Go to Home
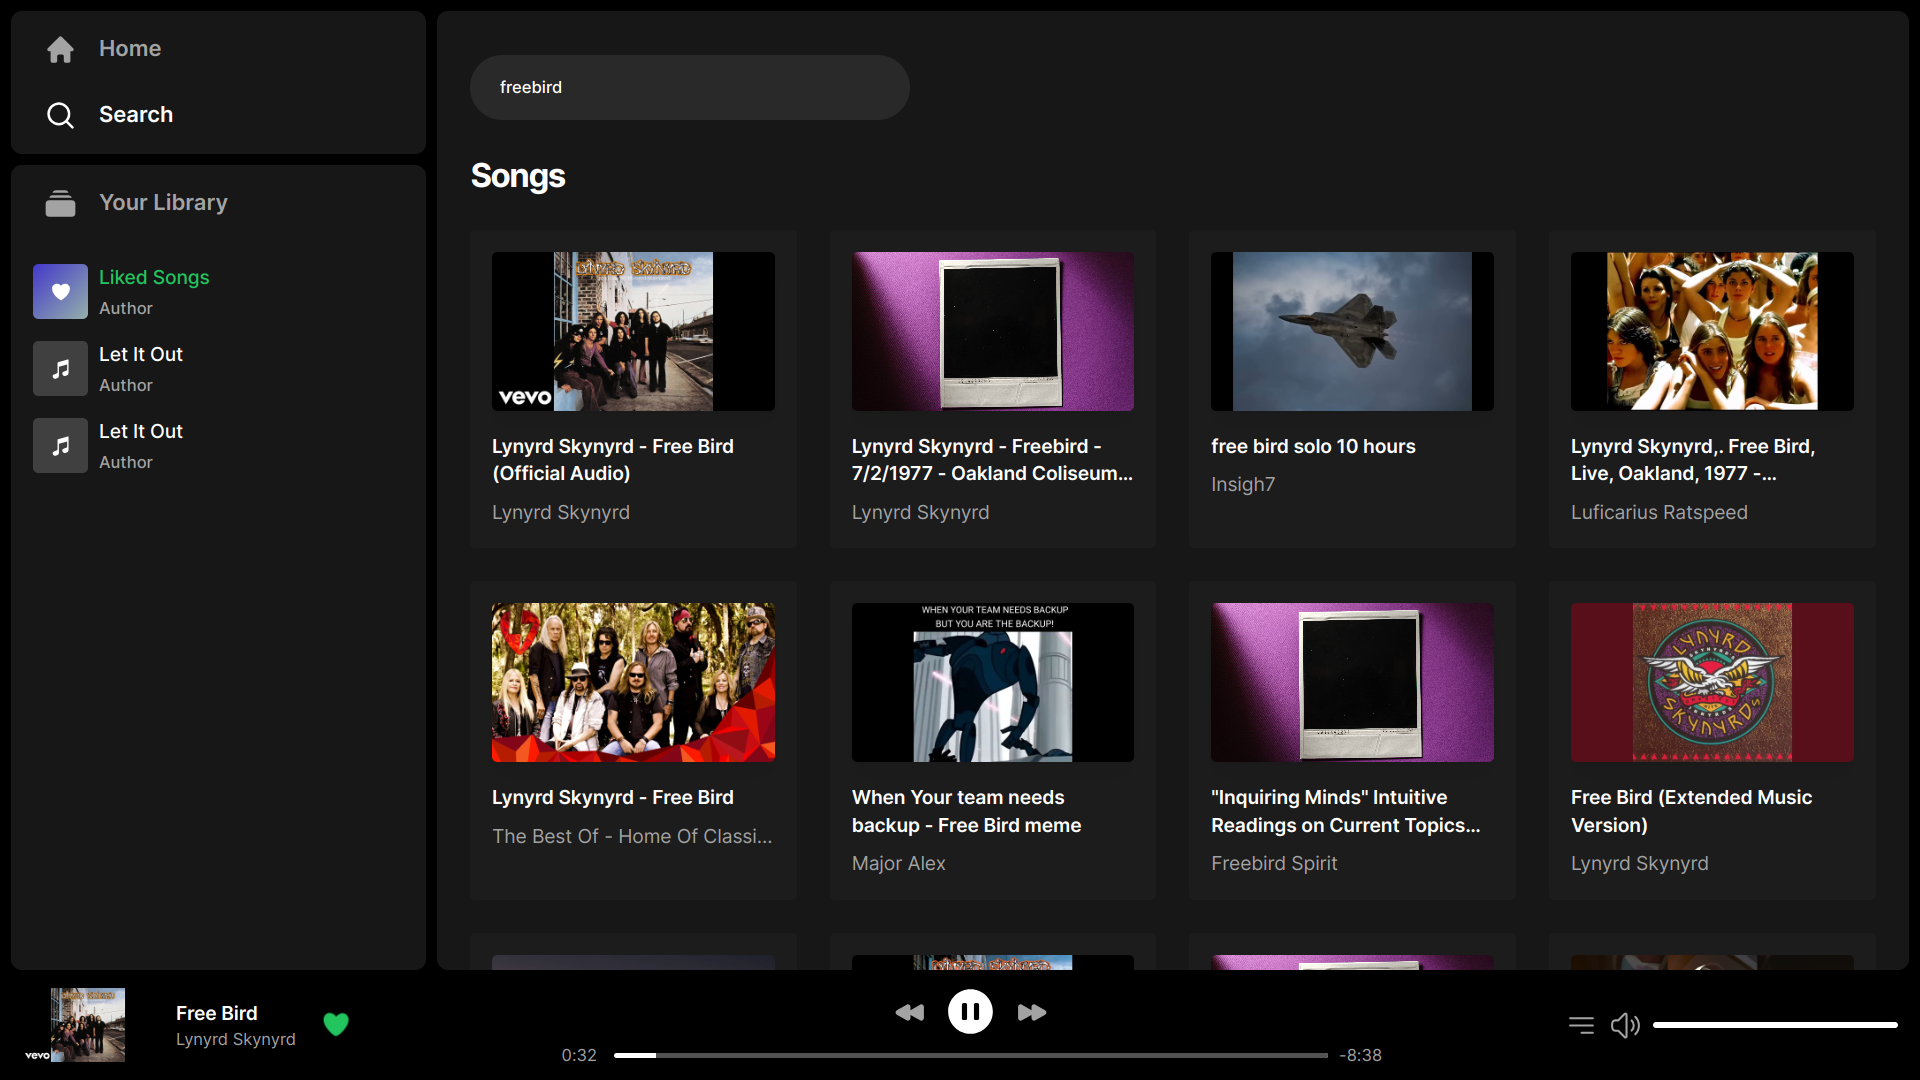The image size is (1920, 1080). [x=130, y=49]
